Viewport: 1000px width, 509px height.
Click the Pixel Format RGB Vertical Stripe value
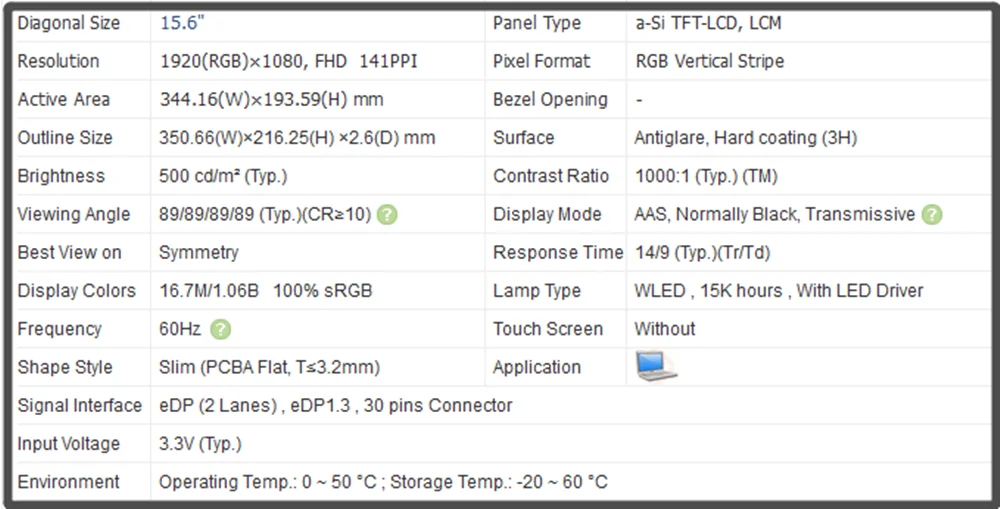[710, 61]
